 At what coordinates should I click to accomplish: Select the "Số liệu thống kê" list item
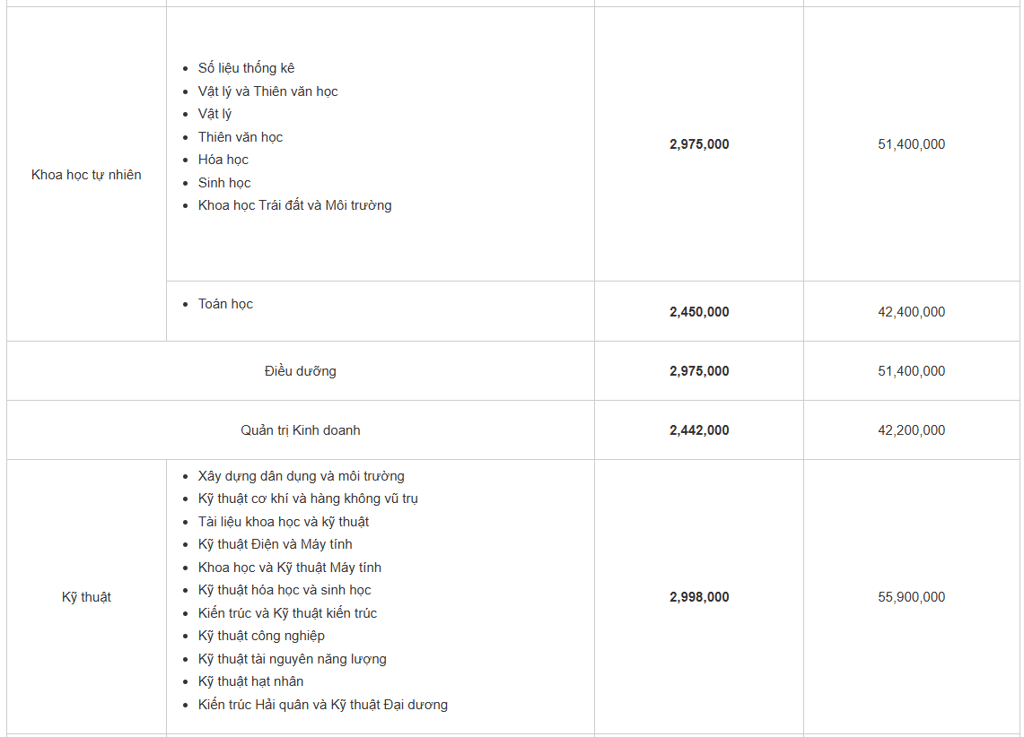click(x=246, y=68)
